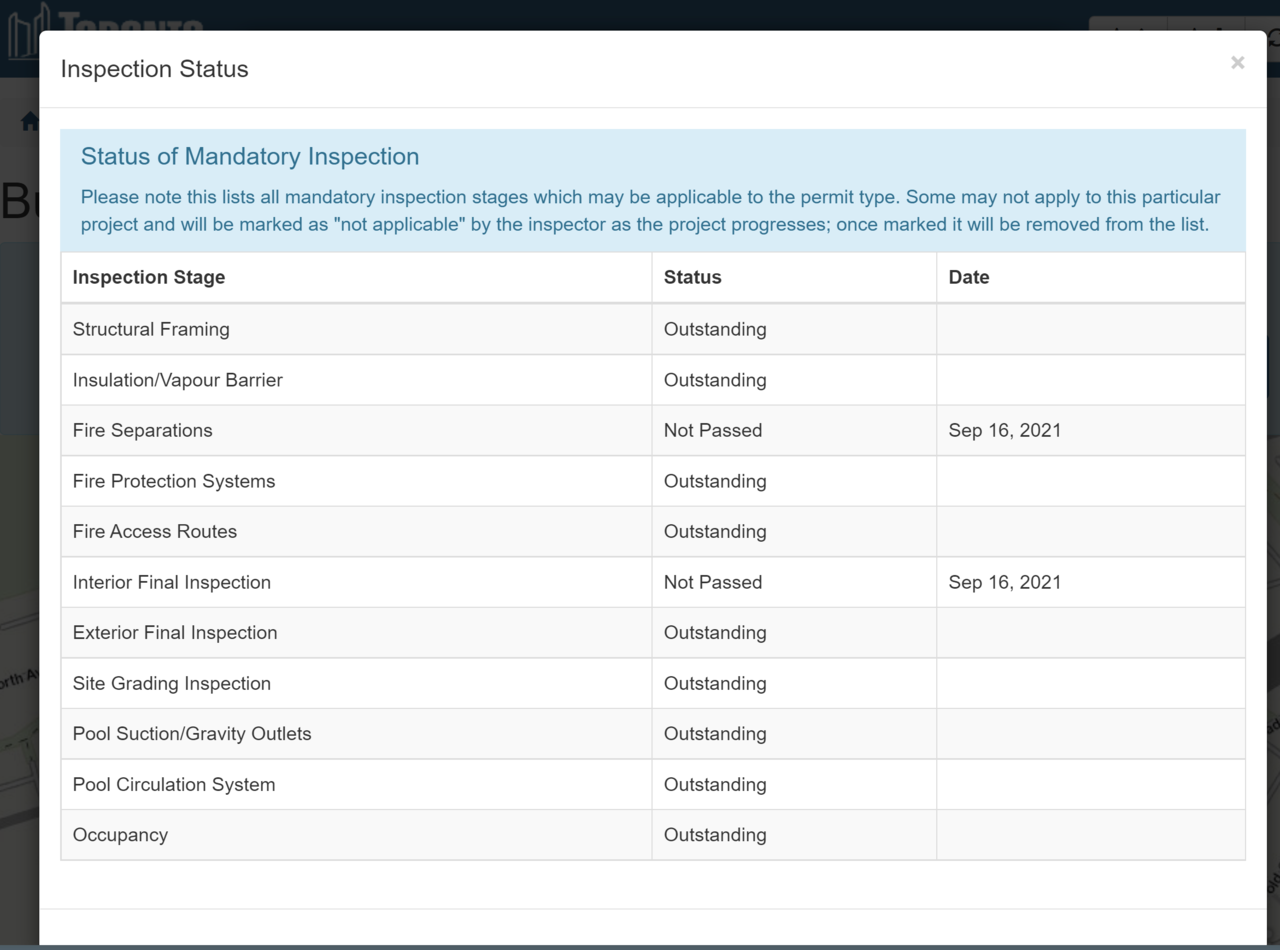
Task: Click Site Grading Inspection stage
Action: (172, 683)
